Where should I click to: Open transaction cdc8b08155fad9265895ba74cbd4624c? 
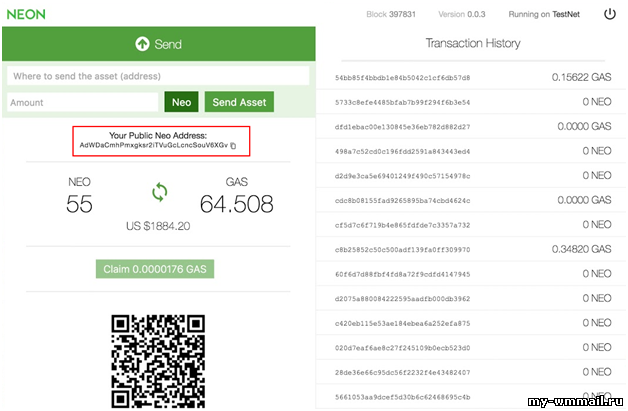tap(403, 201)
